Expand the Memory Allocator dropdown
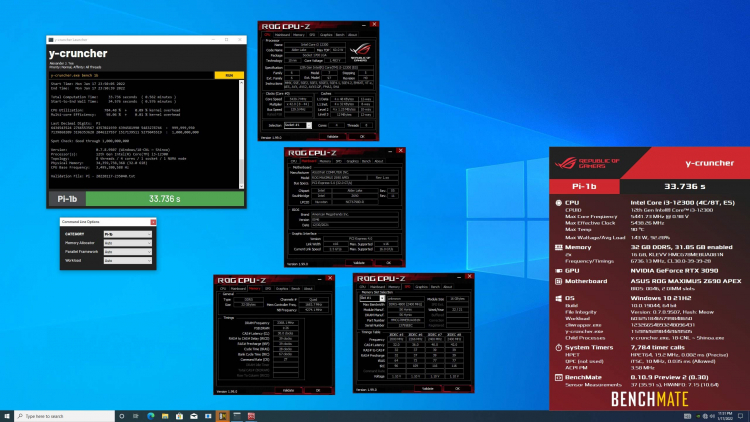This screenshot has width=750, height=422. click(126, 243)
